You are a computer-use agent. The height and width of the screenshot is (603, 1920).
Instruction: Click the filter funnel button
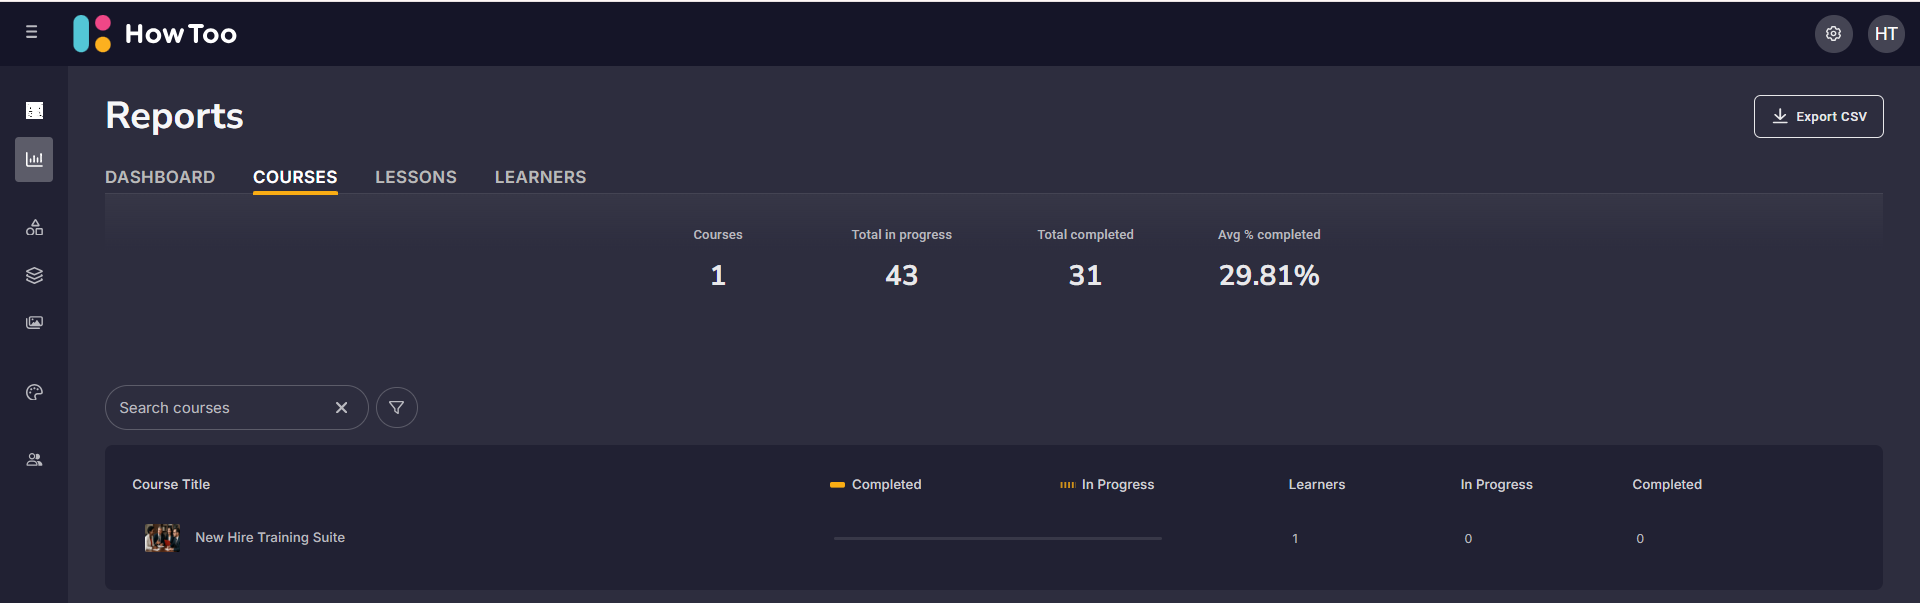click(x=397, y=408)
